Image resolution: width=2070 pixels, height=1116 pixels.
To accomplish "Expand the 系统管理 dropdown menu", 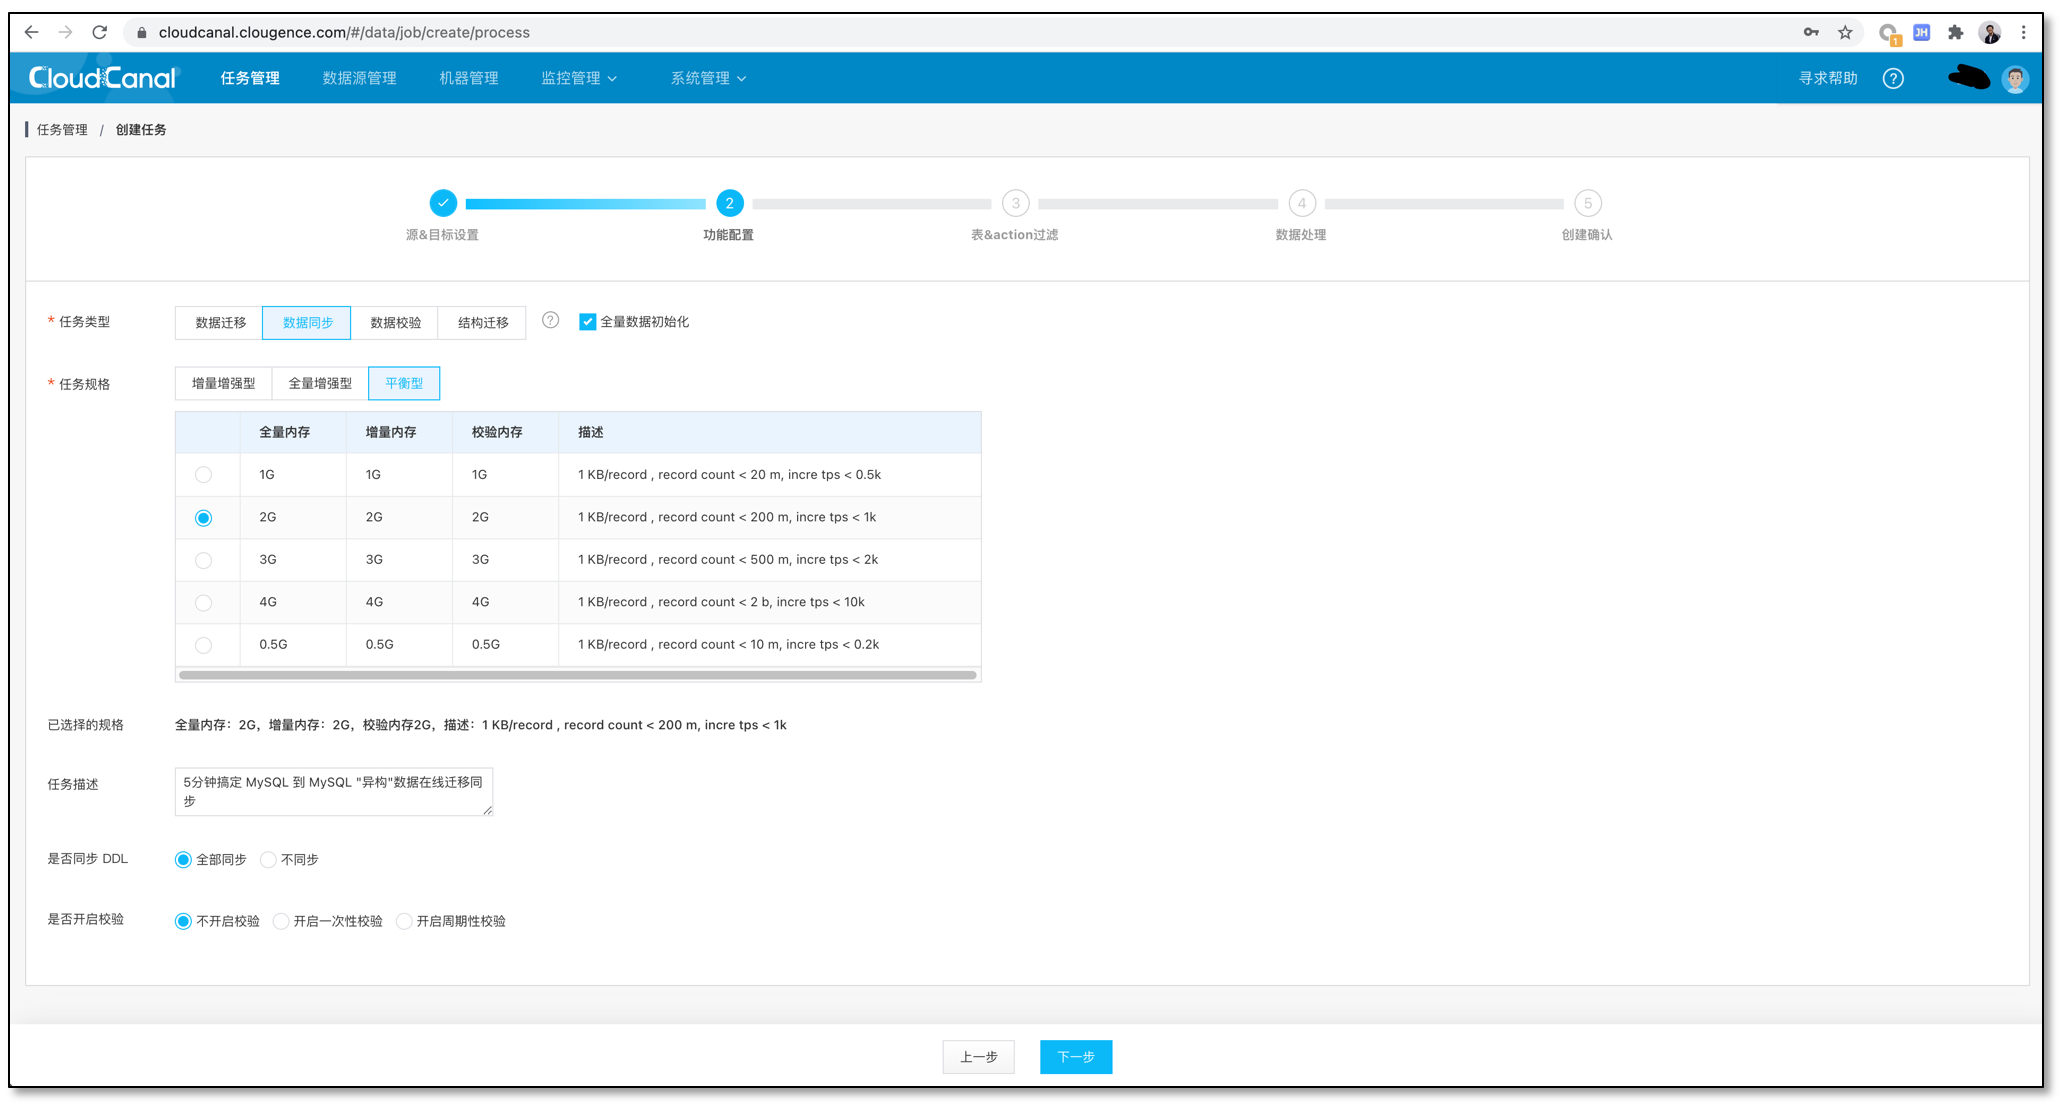I will pyautogui.click(x=708, y=78).
